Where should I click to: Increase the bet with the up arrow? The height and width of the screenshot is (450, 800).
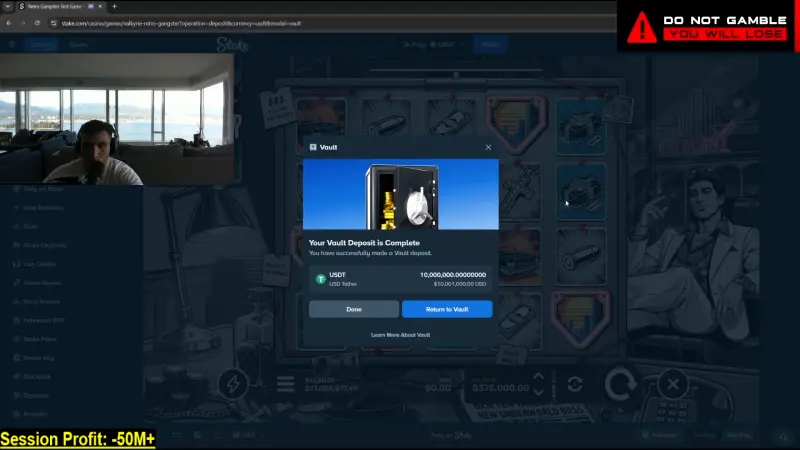(538, 377)
